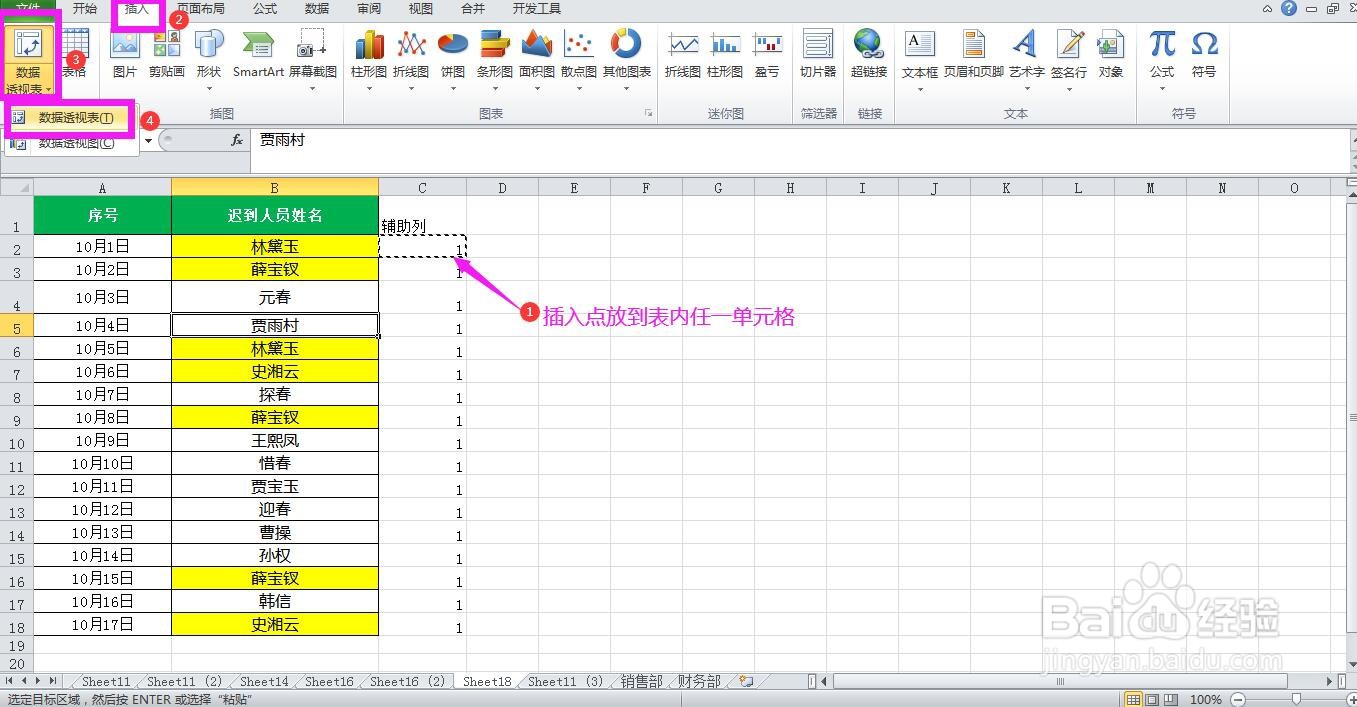The height and width of the screenshot is (707, 1357).
Task: Insert a 表格 table
Action: (74, 53)
